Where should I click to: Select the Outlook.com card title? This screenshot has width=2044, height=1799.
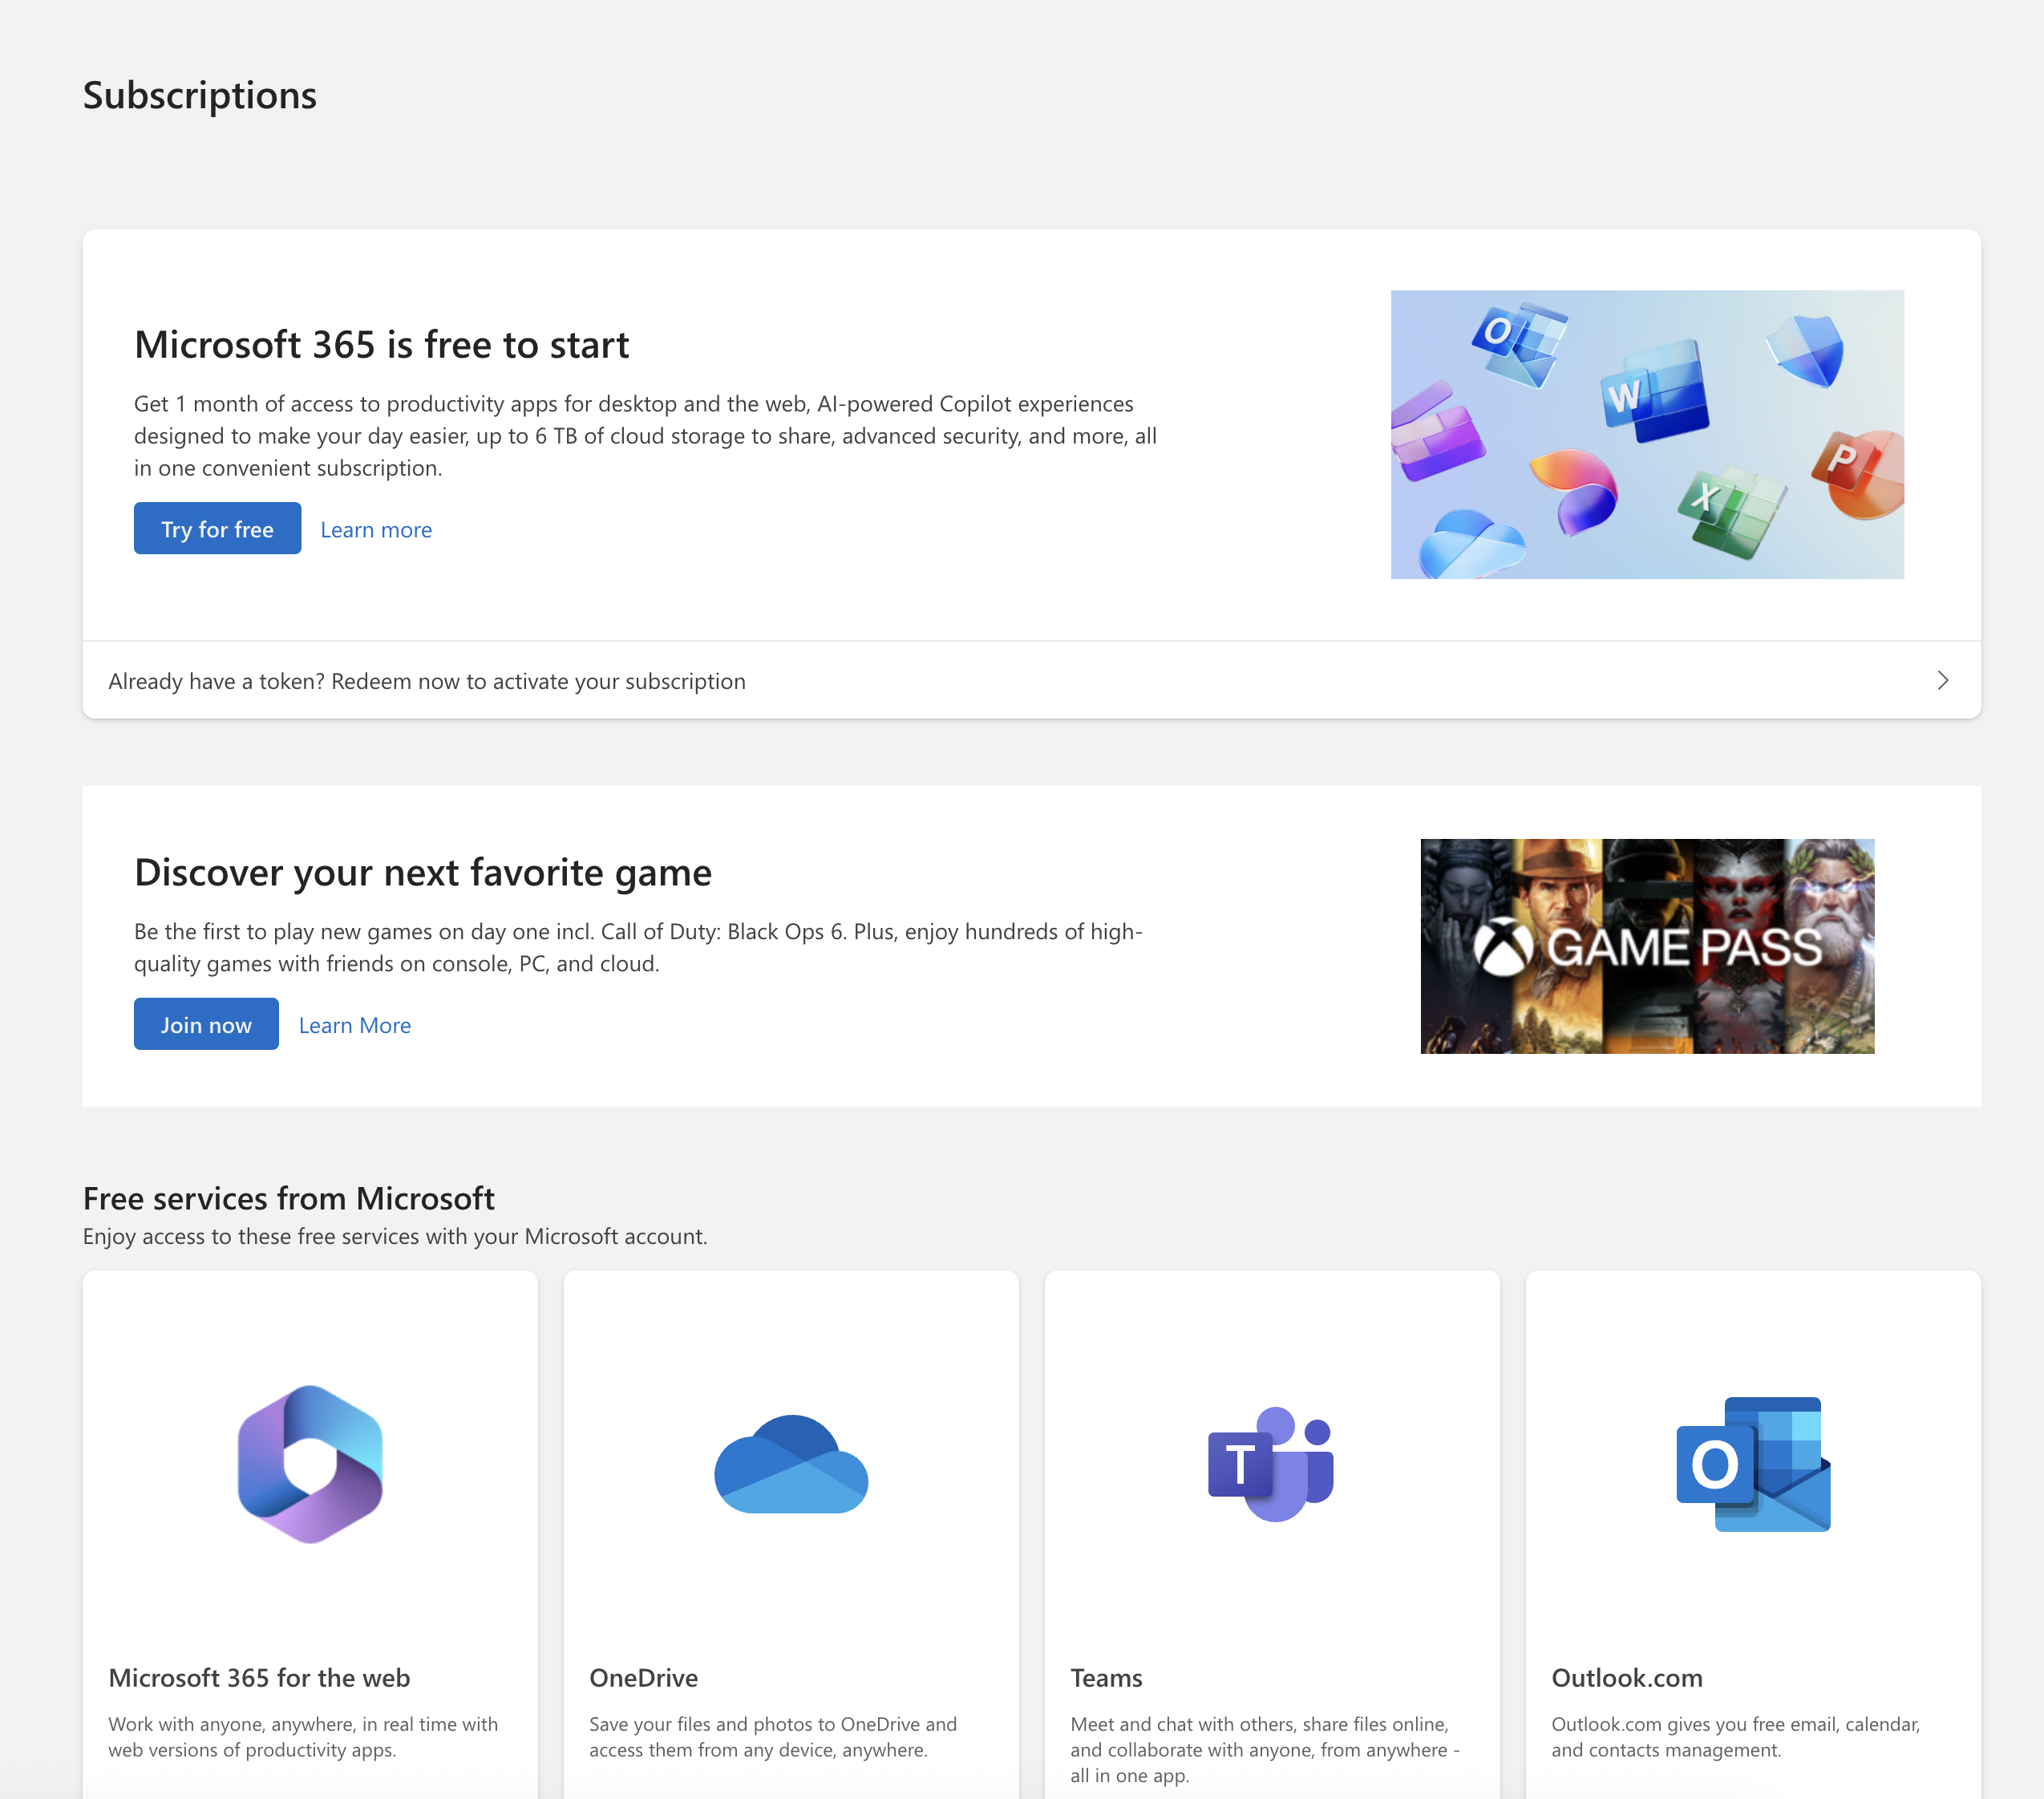pyautogui.click(x=1626, y=1678)
